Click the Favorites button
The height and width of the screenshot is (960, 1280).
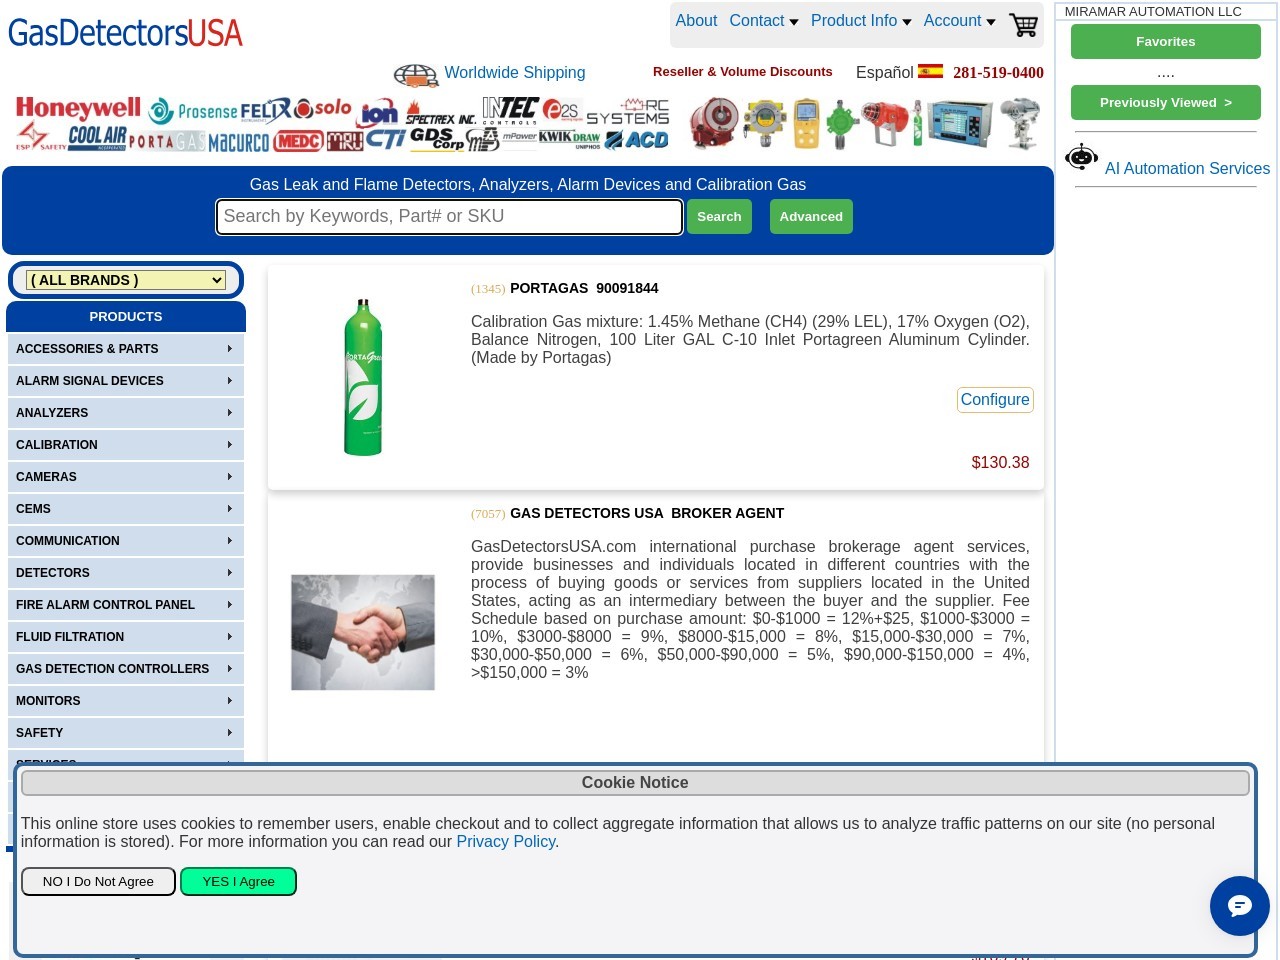(1166, 42)
